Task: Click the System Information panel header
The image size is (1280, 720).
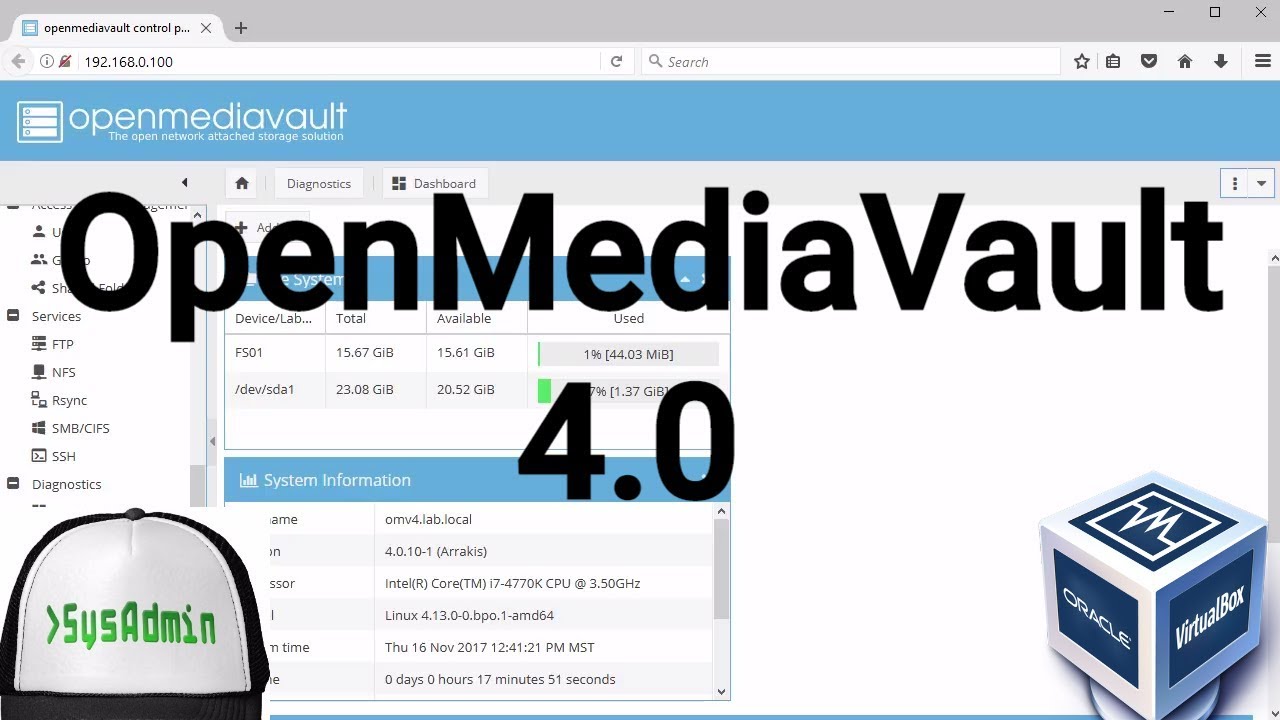Action: coord(477,480)
